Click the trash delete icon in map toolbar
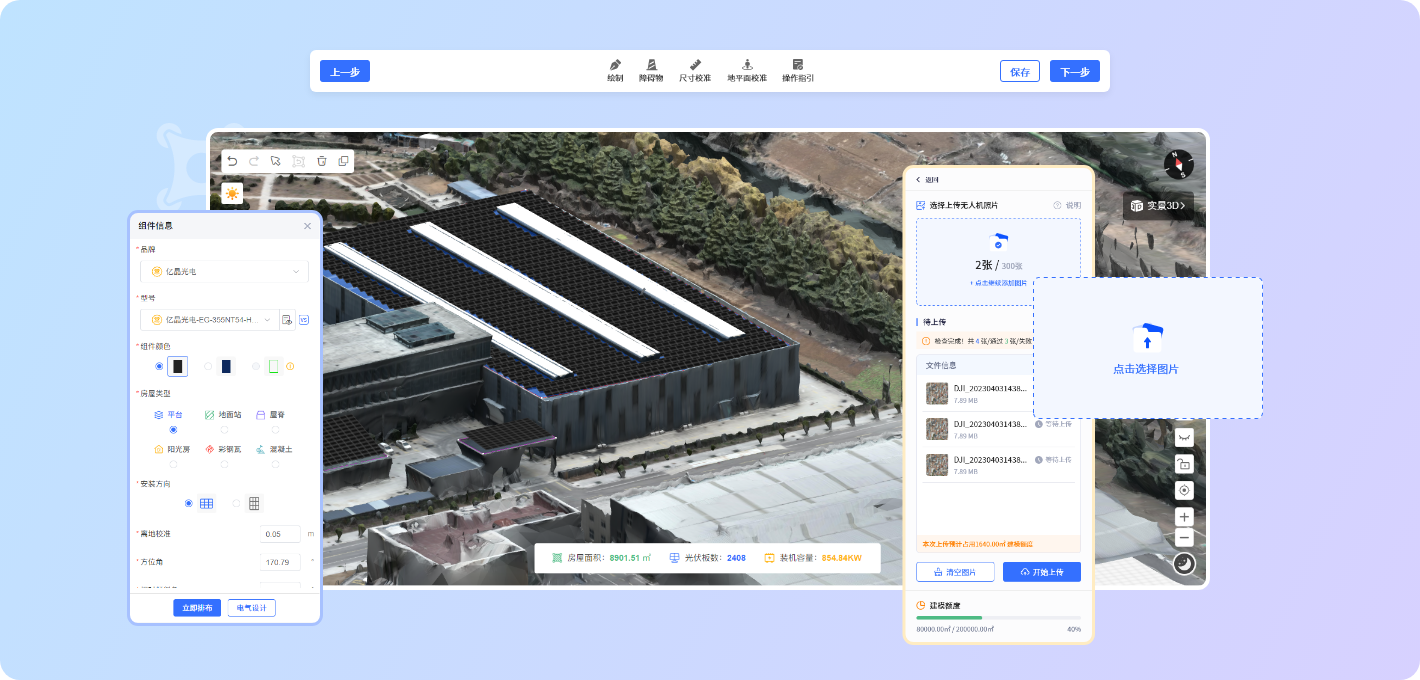 [321, 161]
